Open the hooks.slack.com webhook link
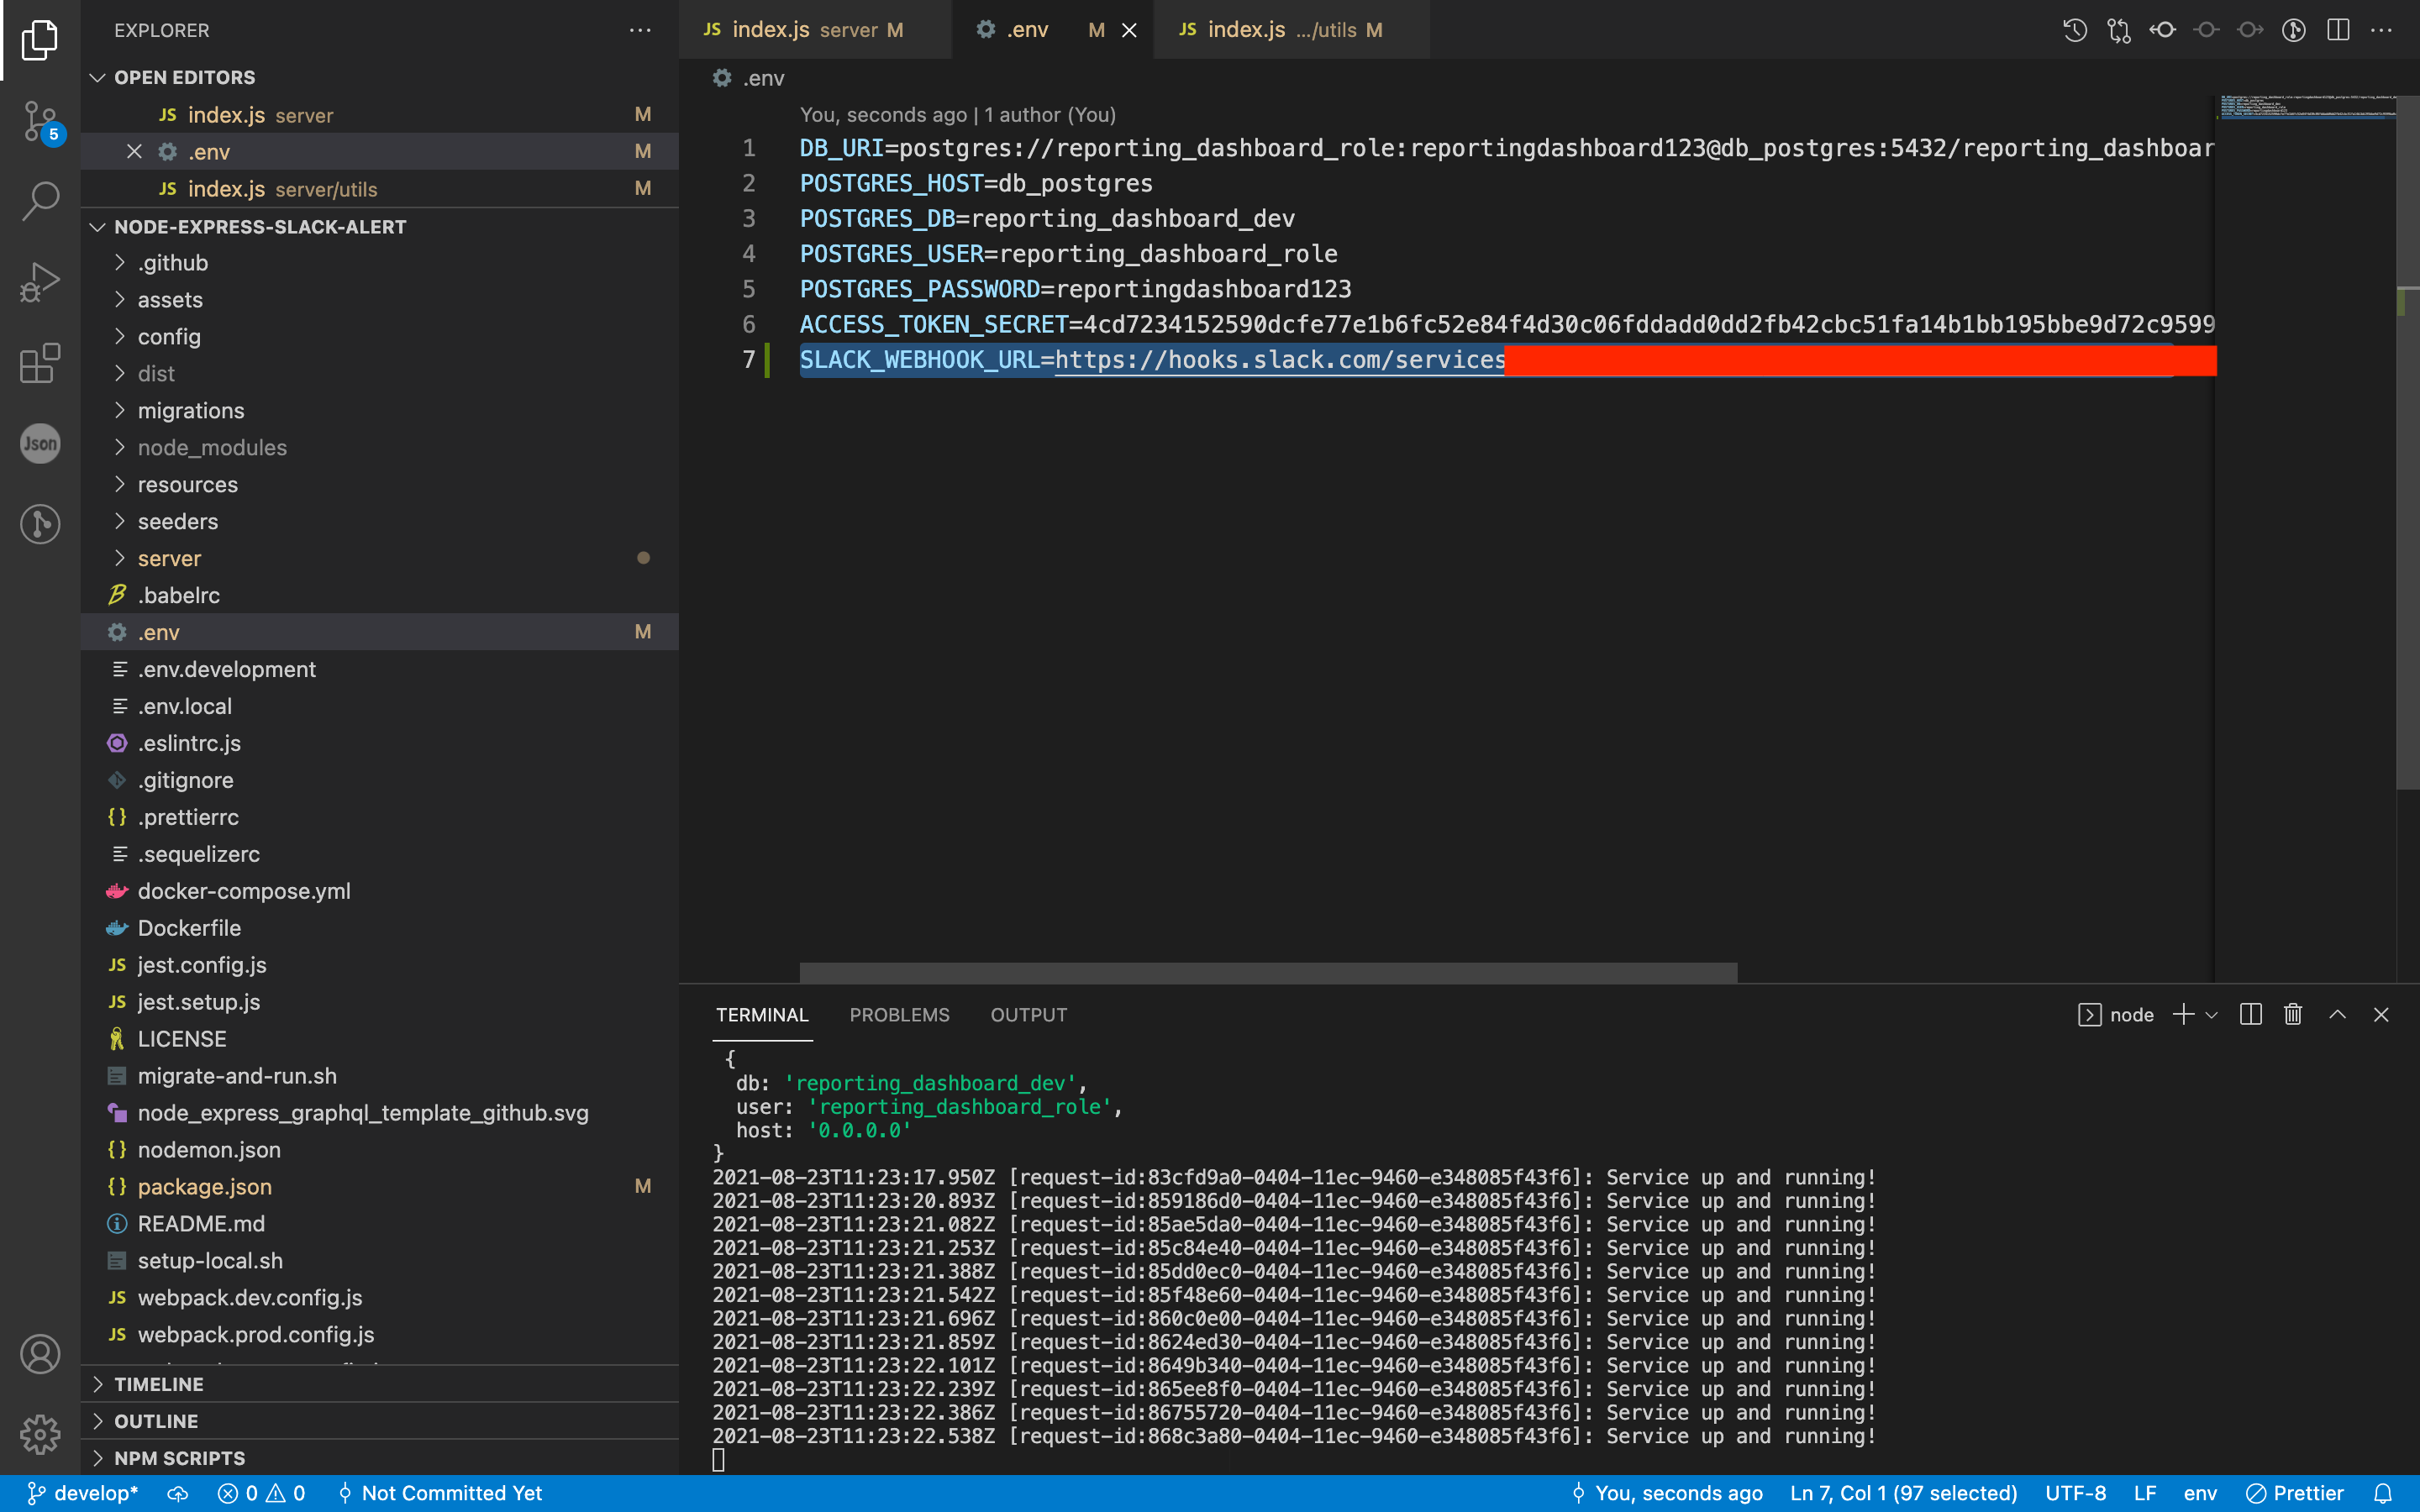The height and width of the screenshot is (1512, 2420). click(1280, 360)
